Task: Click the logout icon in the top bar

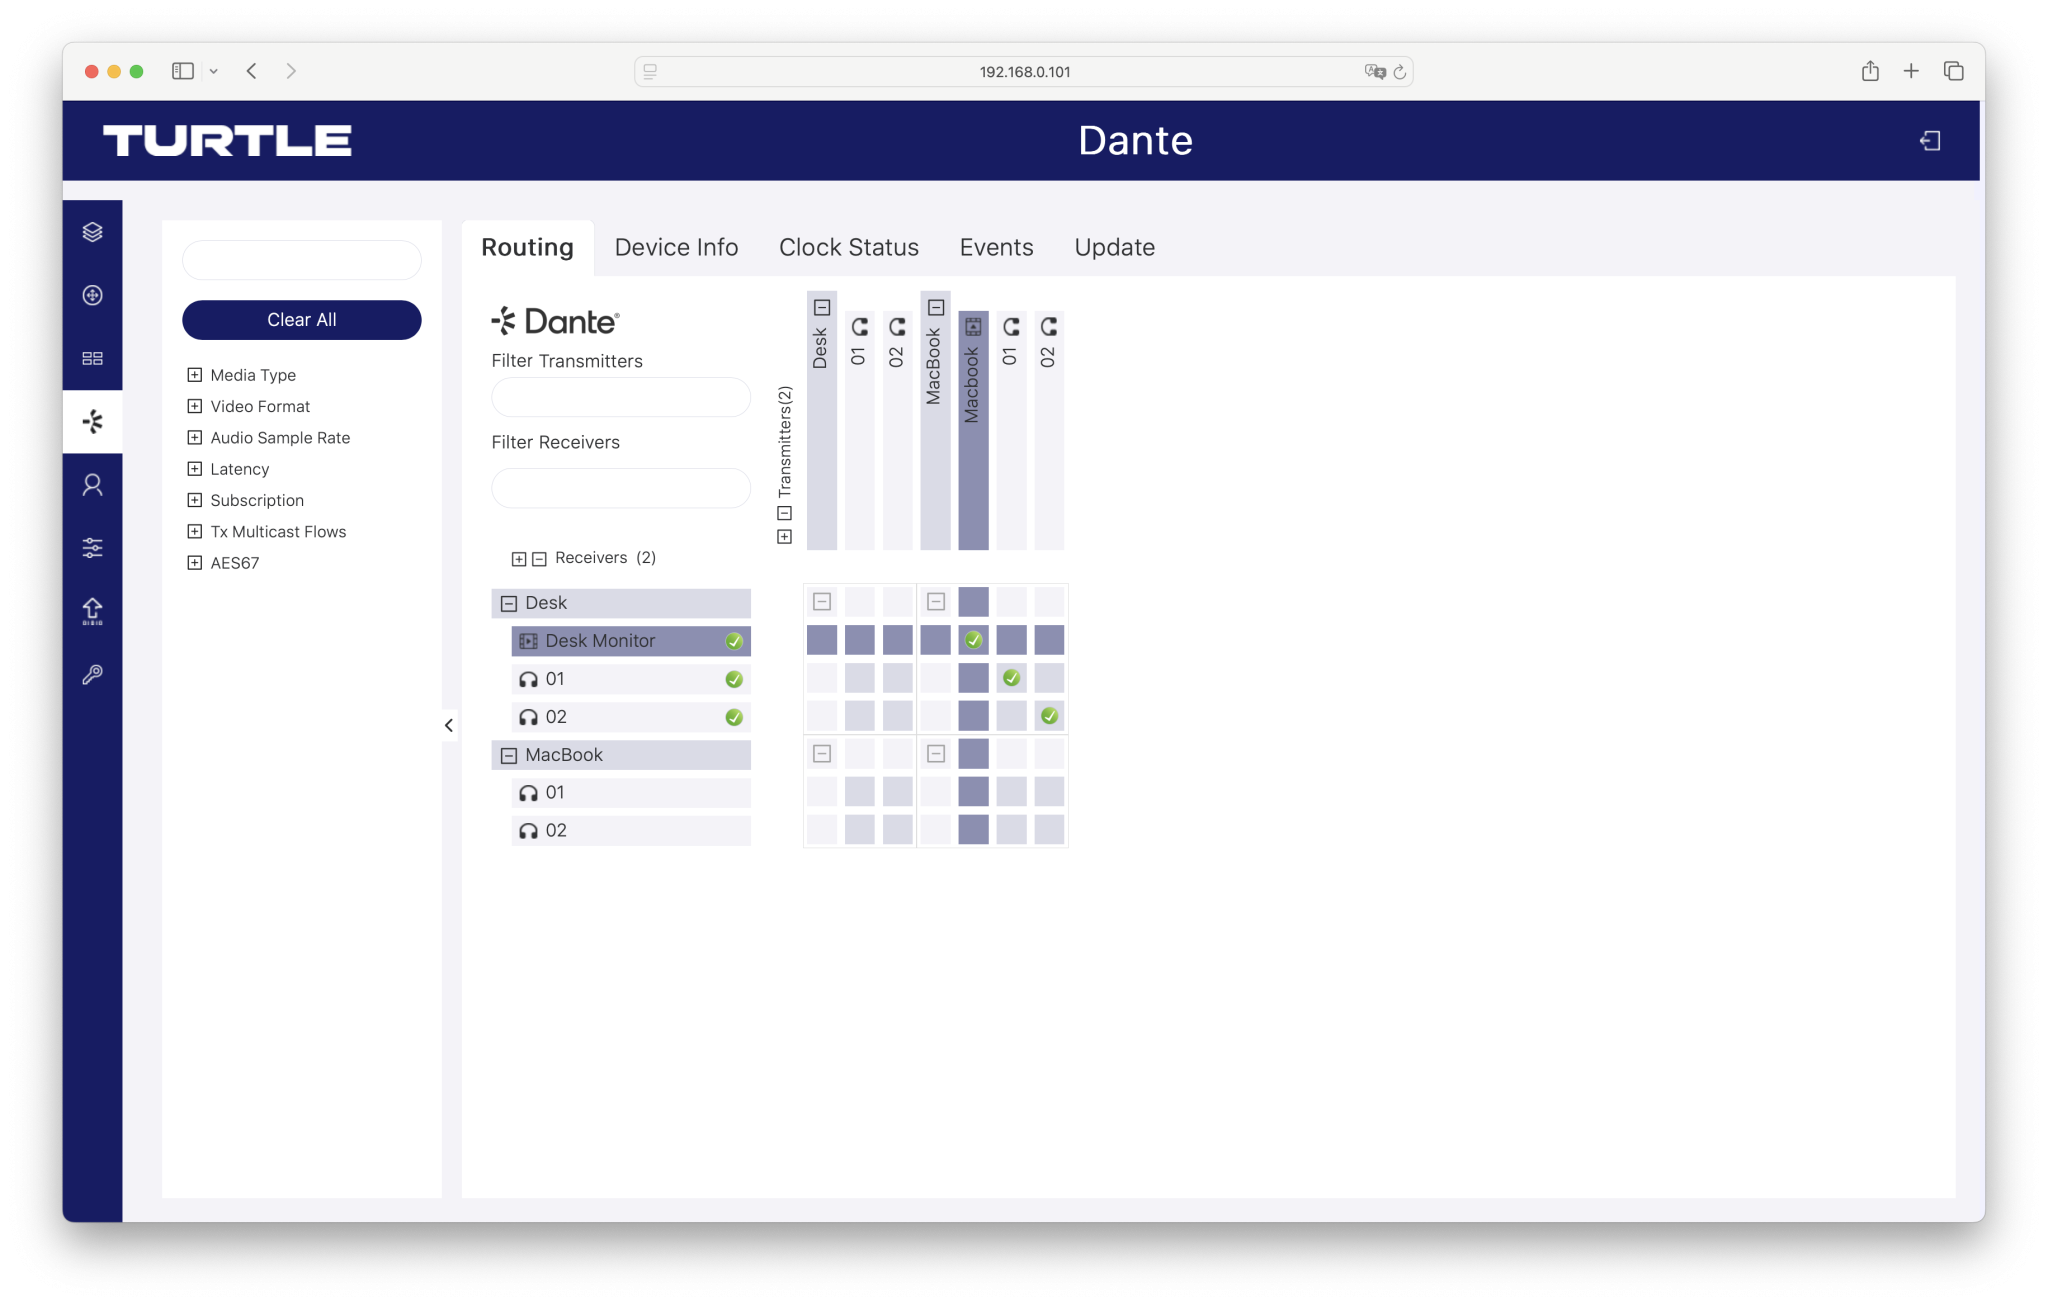Action: point(1931,140)
